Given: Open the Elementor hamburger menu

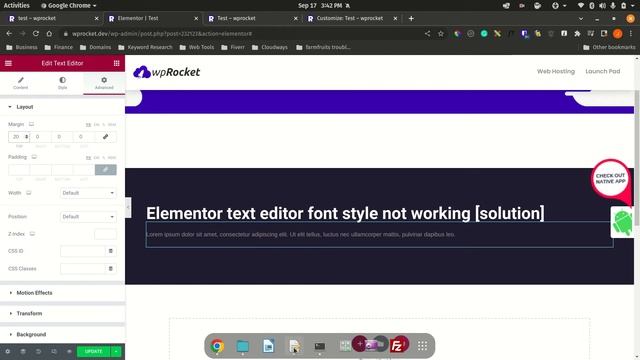Looking at the screenshot, I should pos(8,63).
